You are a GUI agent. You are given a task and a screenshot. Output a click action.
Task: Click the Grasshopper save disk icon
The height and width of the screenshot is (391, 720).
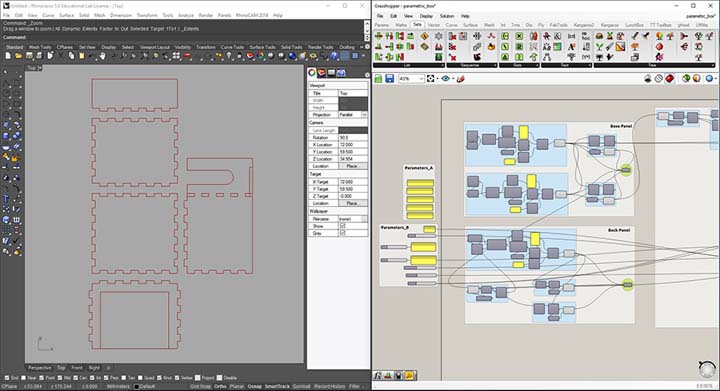point(389,79)
